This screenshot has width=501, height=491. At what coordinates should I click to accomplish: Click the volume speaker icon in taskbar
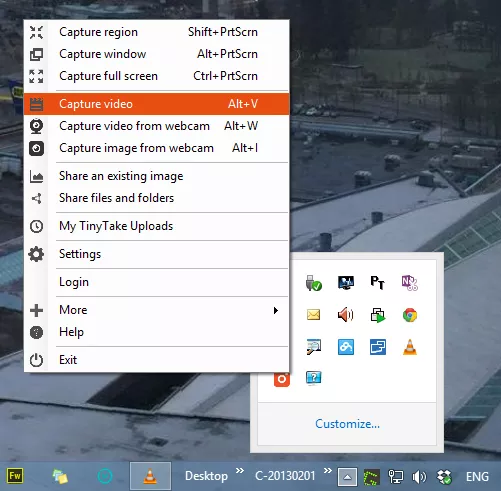point(419,477)
